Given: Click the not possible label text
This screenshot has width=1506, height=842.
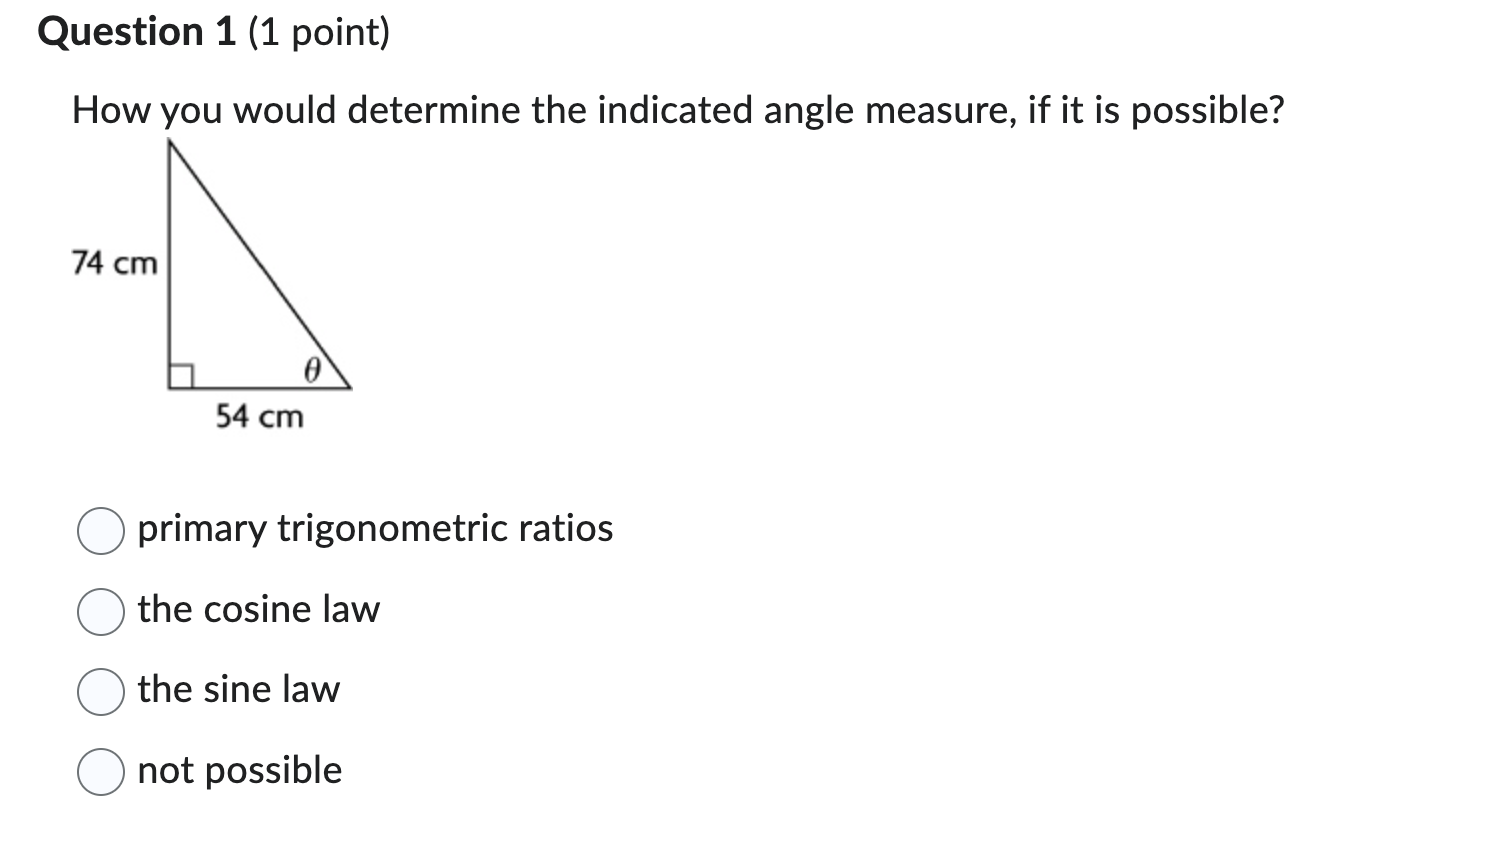Looking at the screenshot, I should pos(238,771).
